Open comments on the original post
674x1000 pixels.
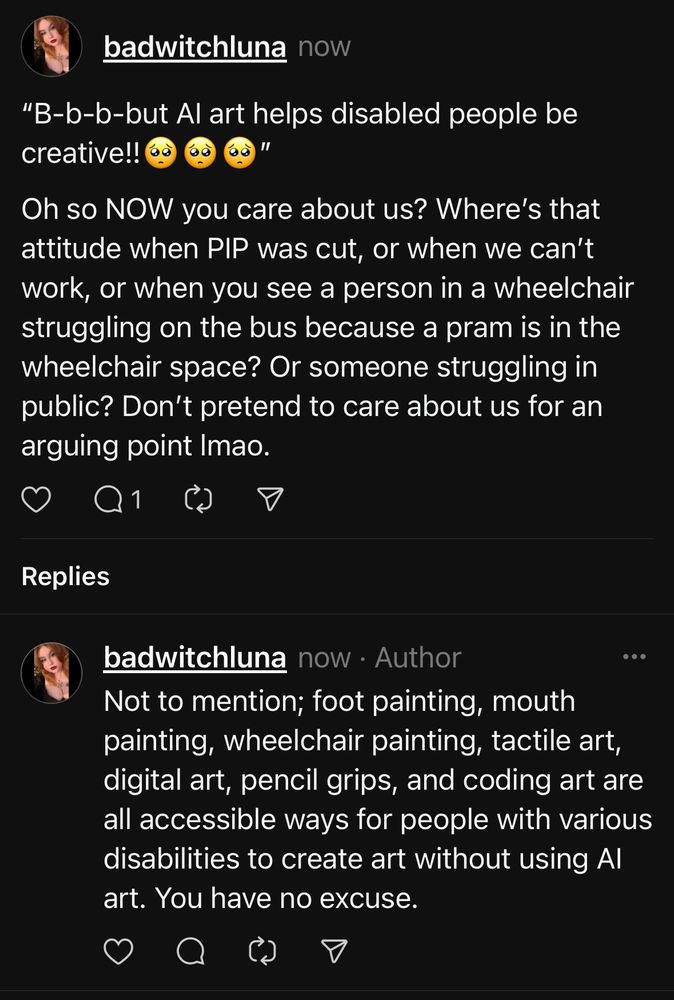tap(107, 499)
